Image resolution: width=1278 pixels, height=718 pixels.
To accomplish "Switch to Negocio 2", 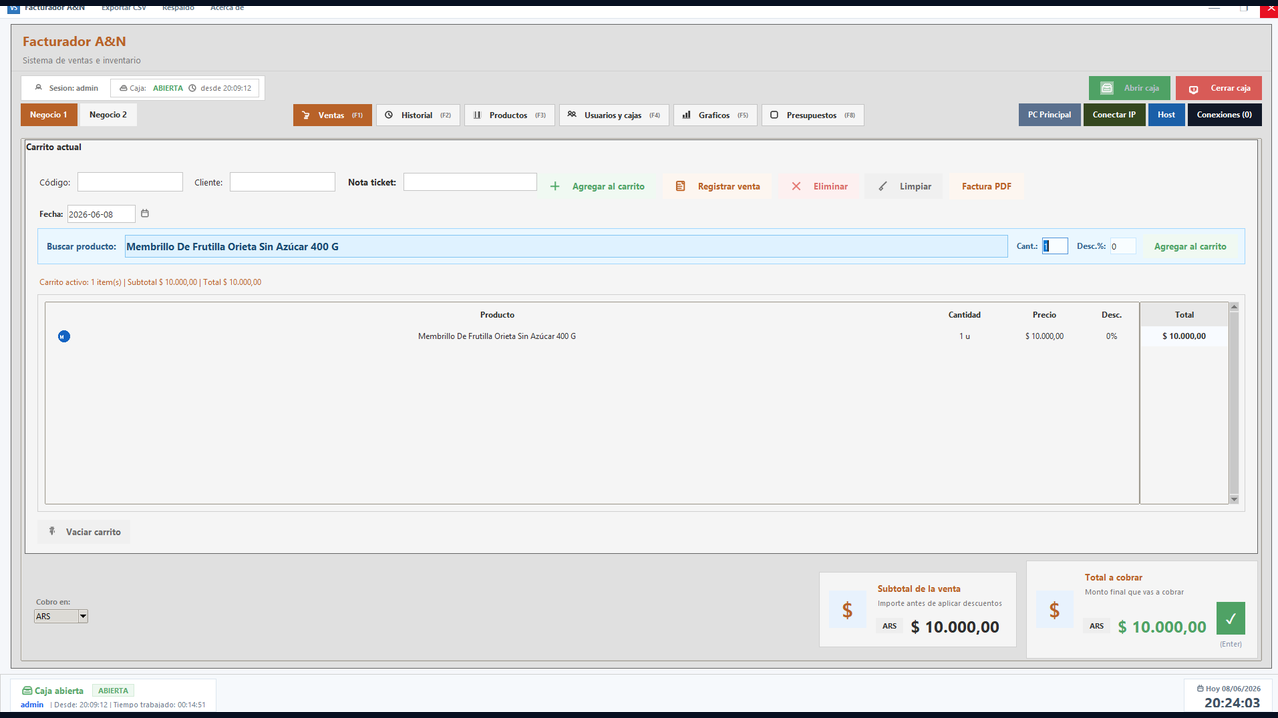I will pos(108,115).
